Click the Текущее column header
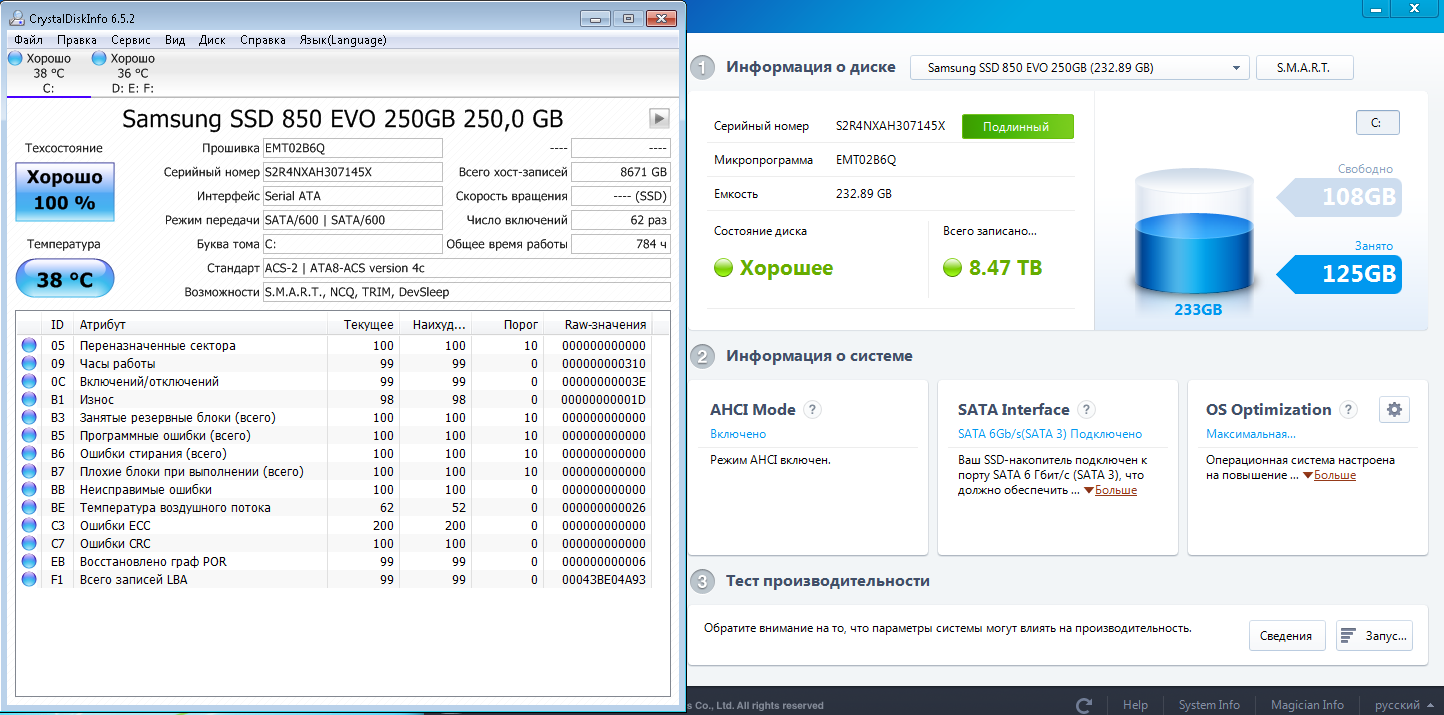 (363, 325)
